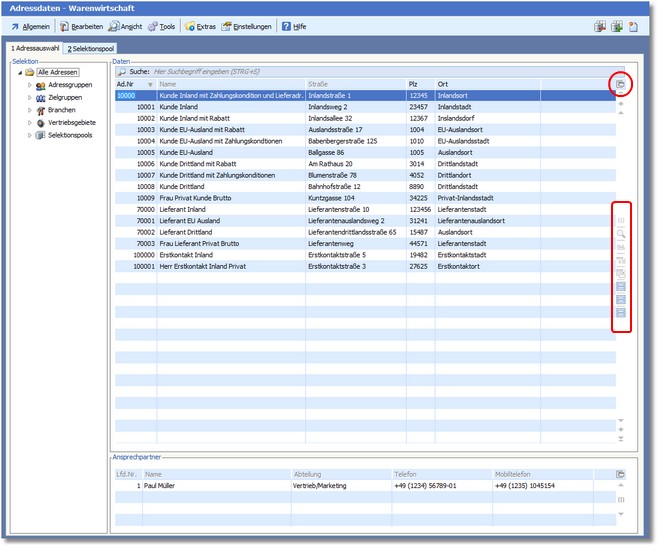Click the magnifier icon in right sidebar
Screen dimensions: 658x547
621,233
